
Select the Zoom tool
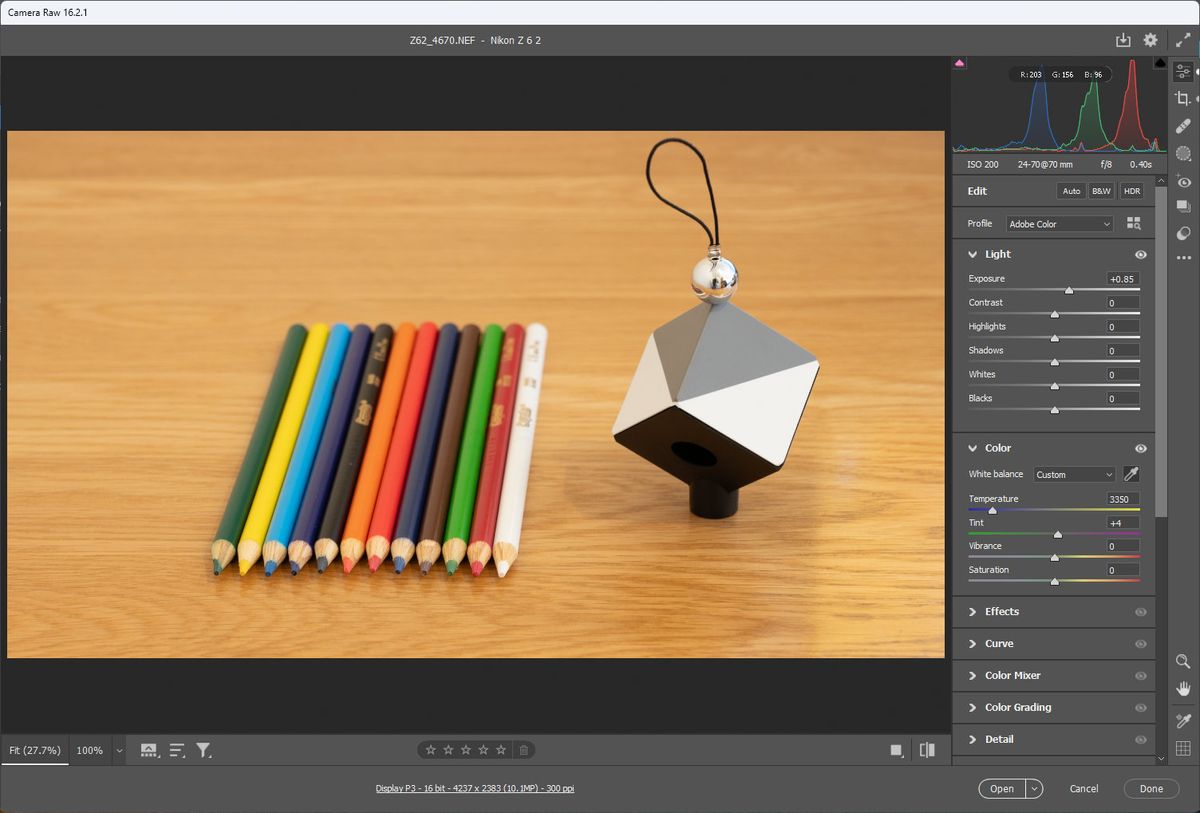1185,661
